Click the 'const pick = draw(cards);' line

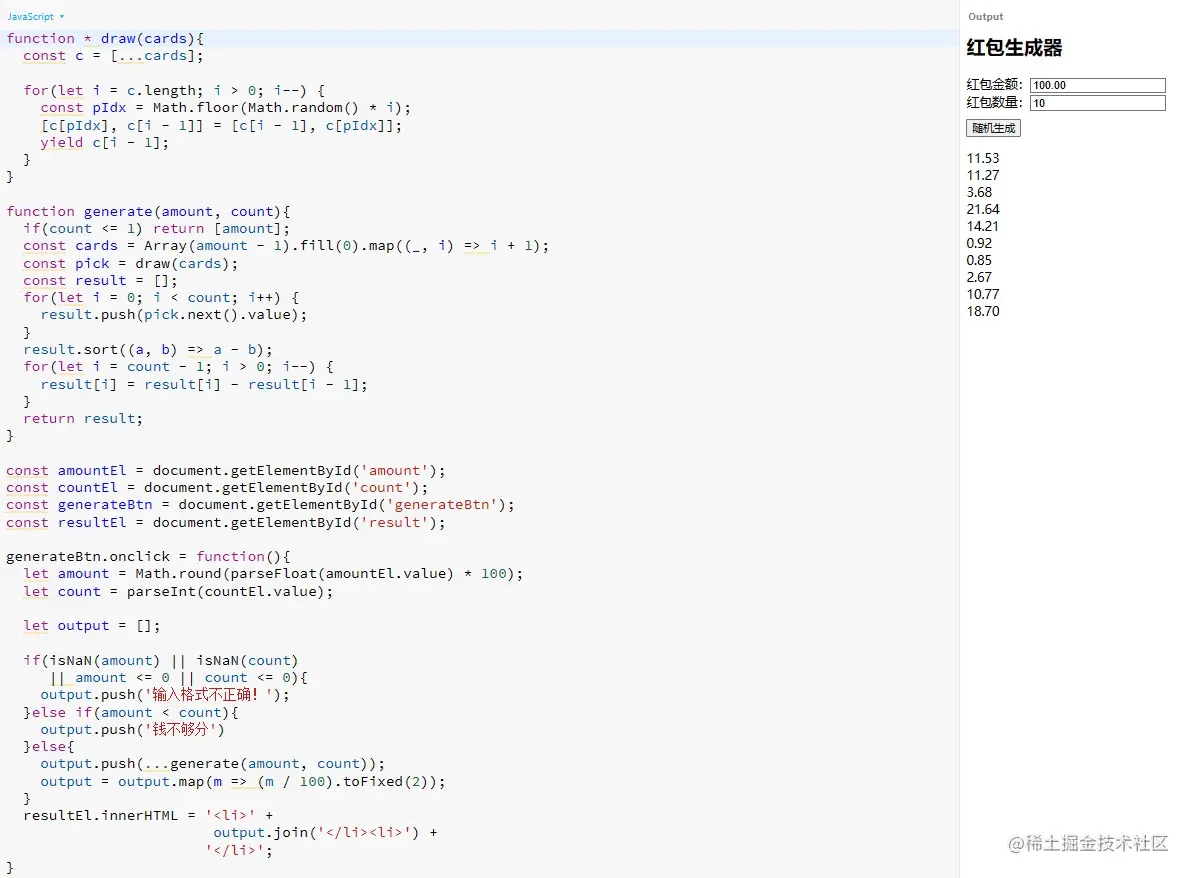click(130, 264)
